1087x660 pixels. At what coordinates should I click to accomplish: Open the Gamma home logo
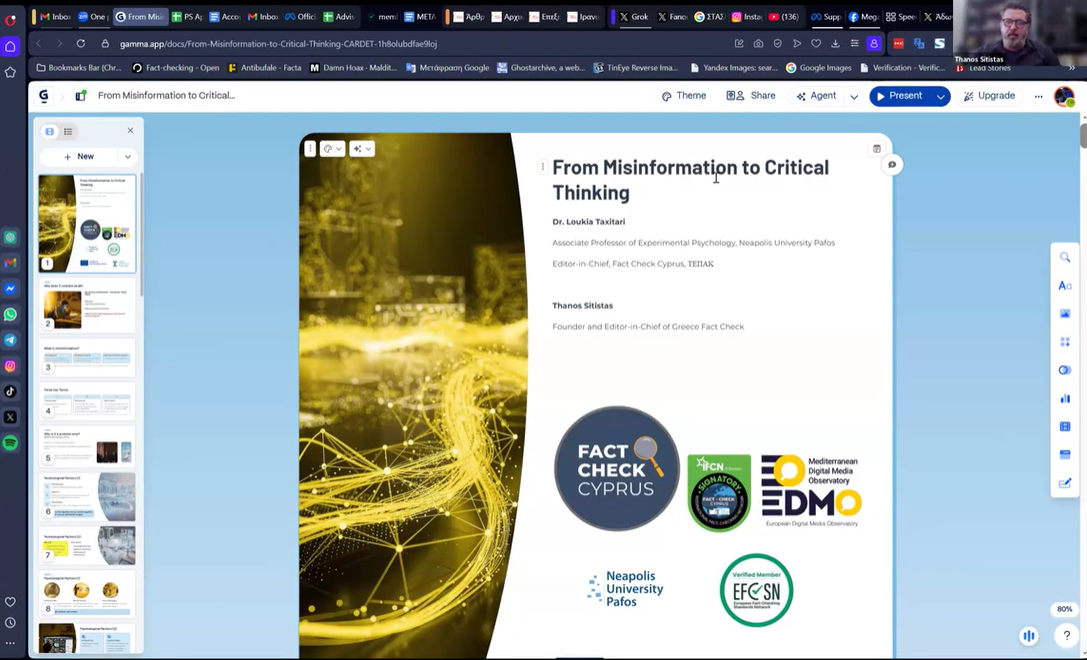tap(44, 96)
